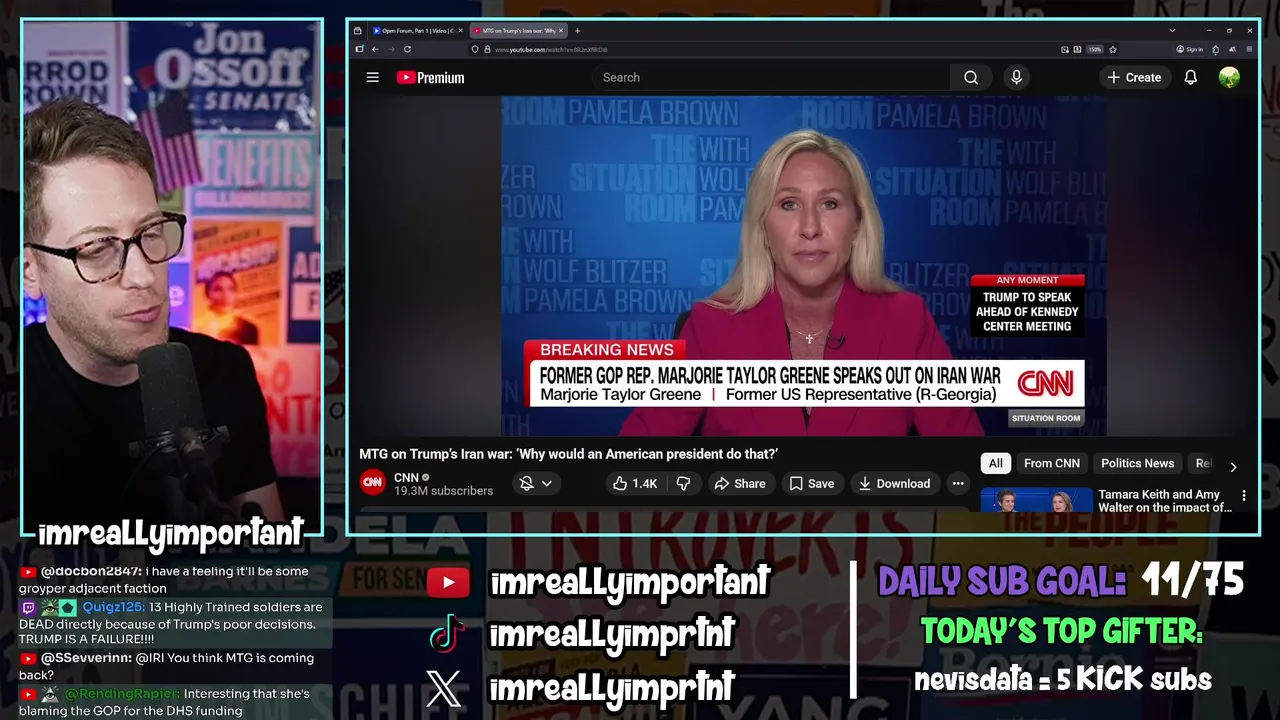
Task: Start voice search with the microphone
Action: pos(1016,77)
